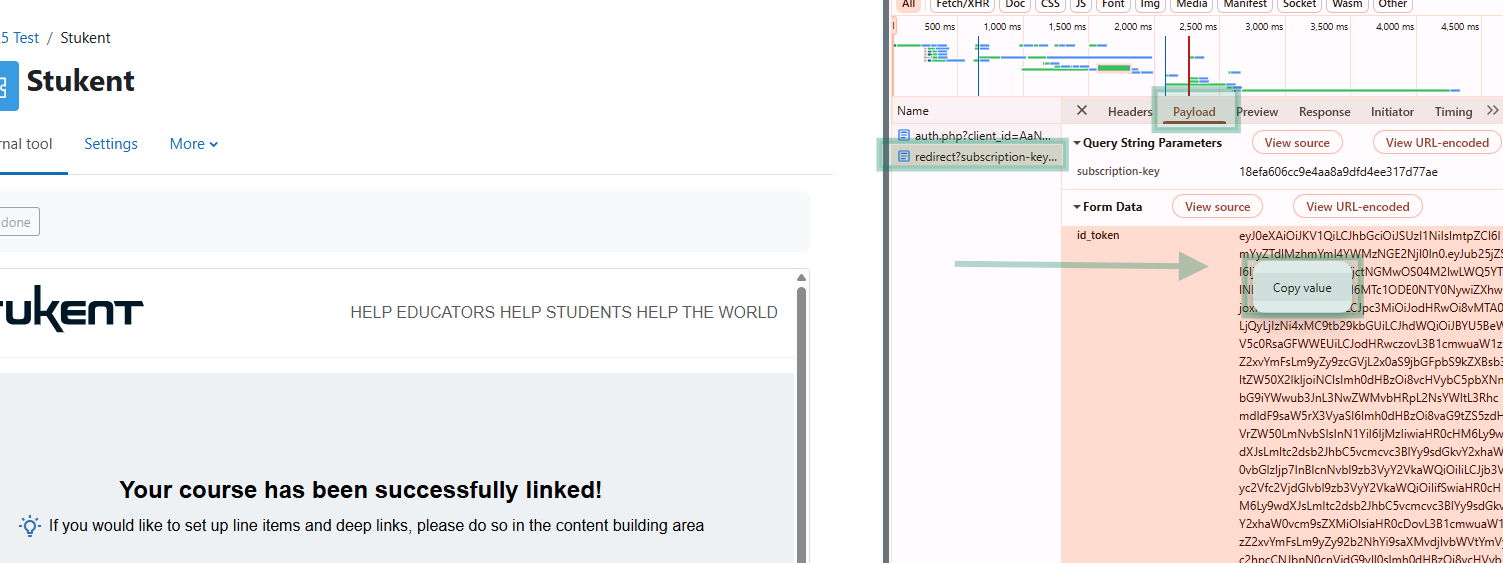Click the 2,500 ms mark on timeline overview

(x=1197, y=27)
